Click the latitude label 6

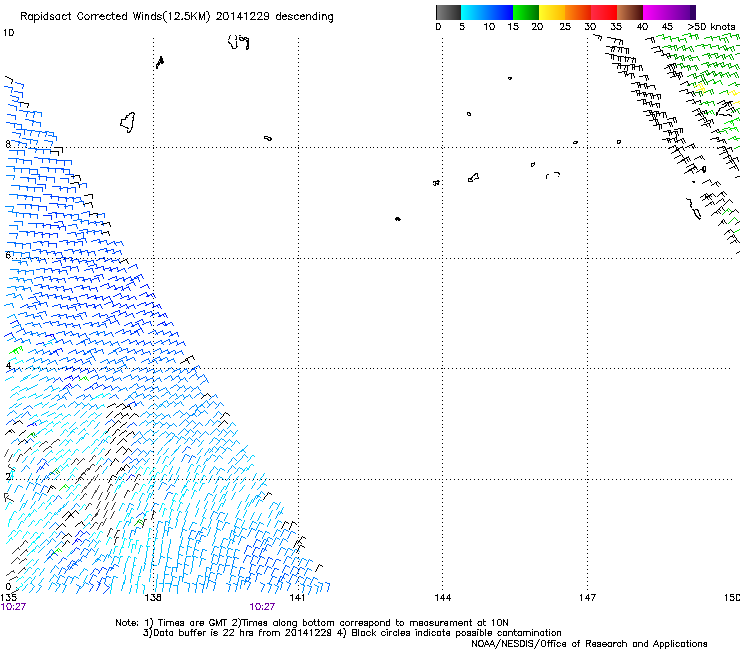tap(8, 255)
